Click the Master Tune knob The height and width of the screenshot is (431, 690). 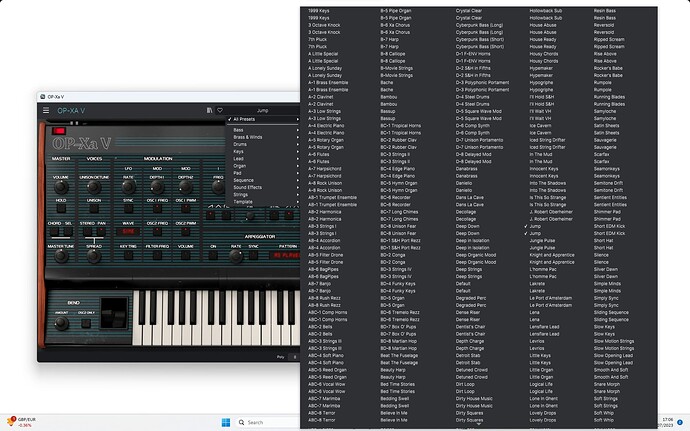pos(61,256)
